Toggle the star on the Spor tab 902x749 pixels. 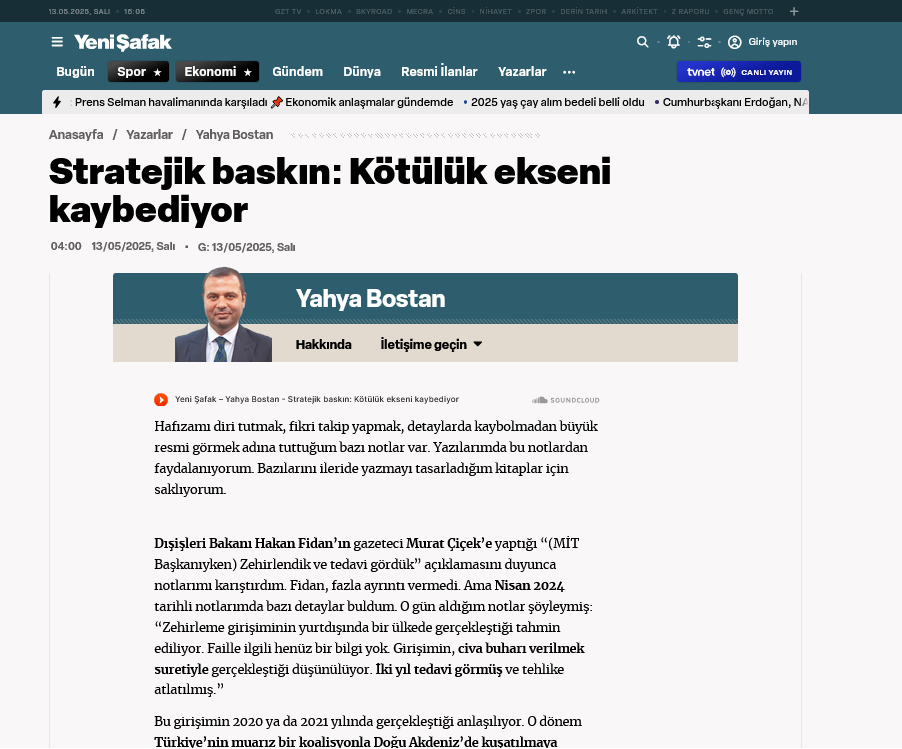pos(157,72)
